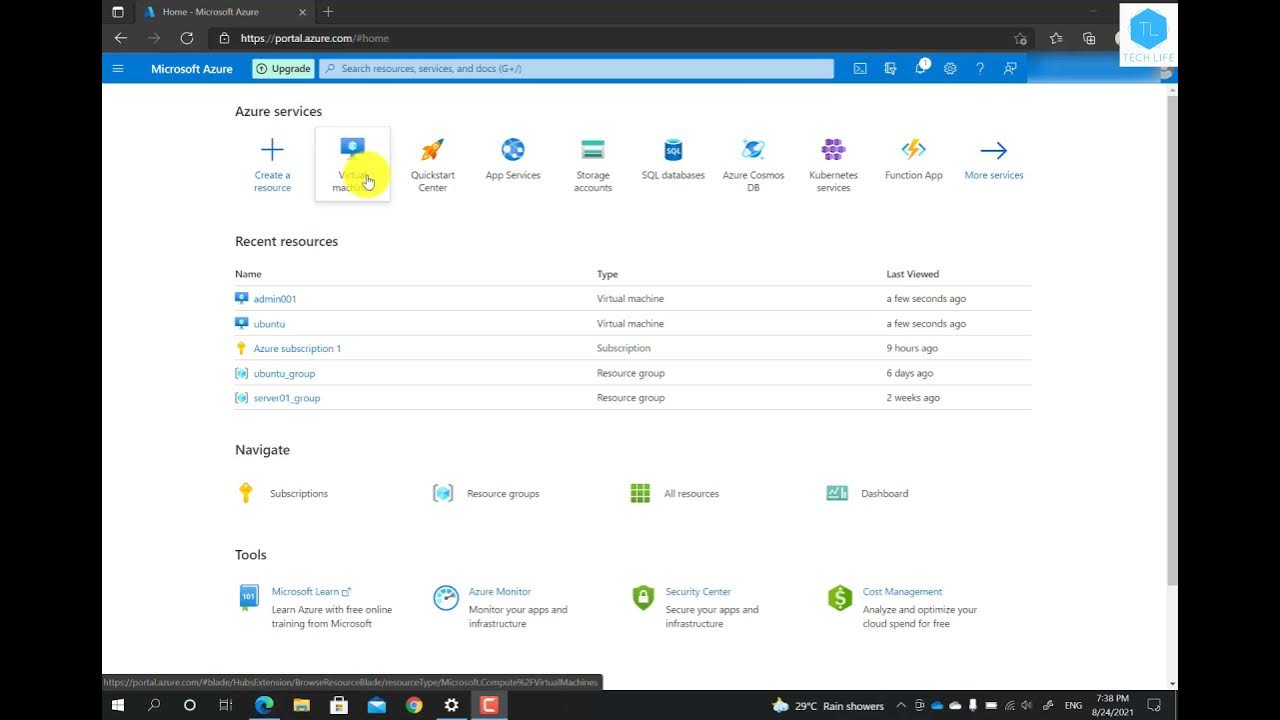
Task: Open browser Favorites star icon
Action: point(1056,38)
